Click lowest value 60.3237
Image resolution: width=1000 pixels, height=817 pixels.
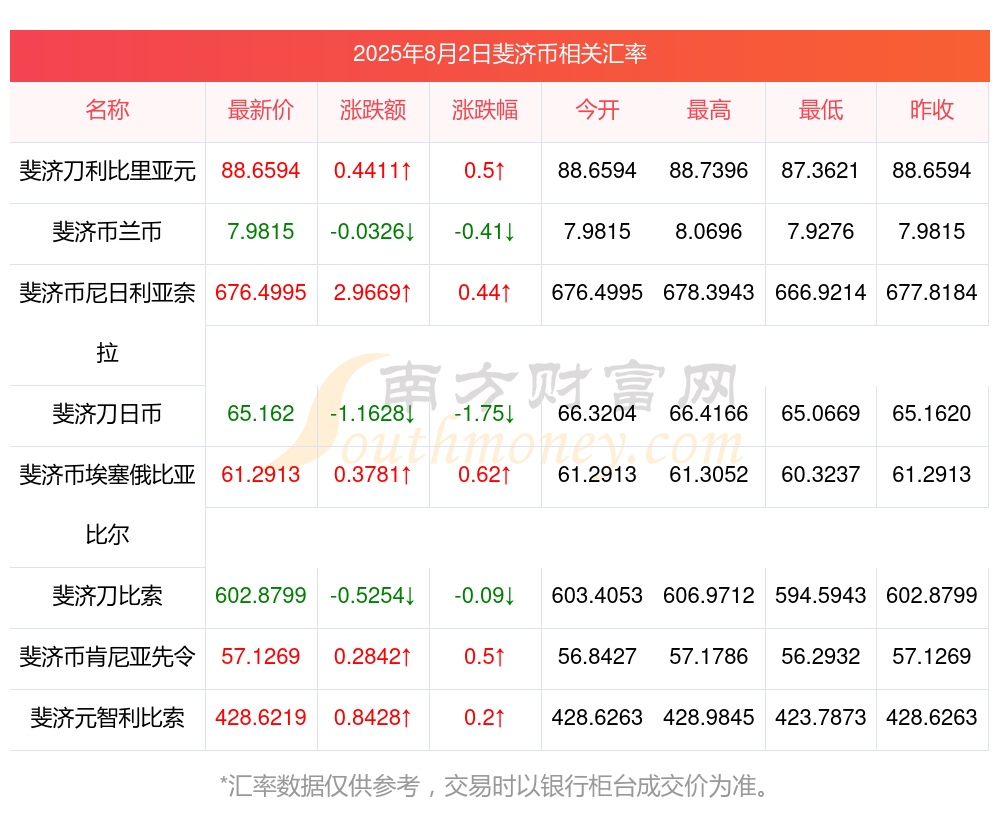(x=821, y=474)
